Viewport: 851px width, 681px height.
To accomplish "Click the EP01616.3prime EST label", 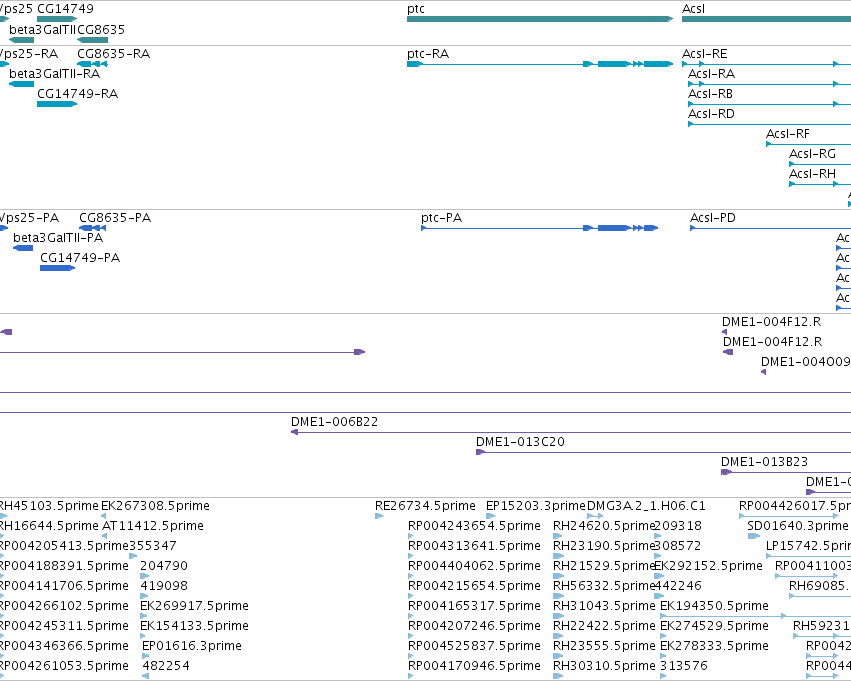I will pos(192,646).
